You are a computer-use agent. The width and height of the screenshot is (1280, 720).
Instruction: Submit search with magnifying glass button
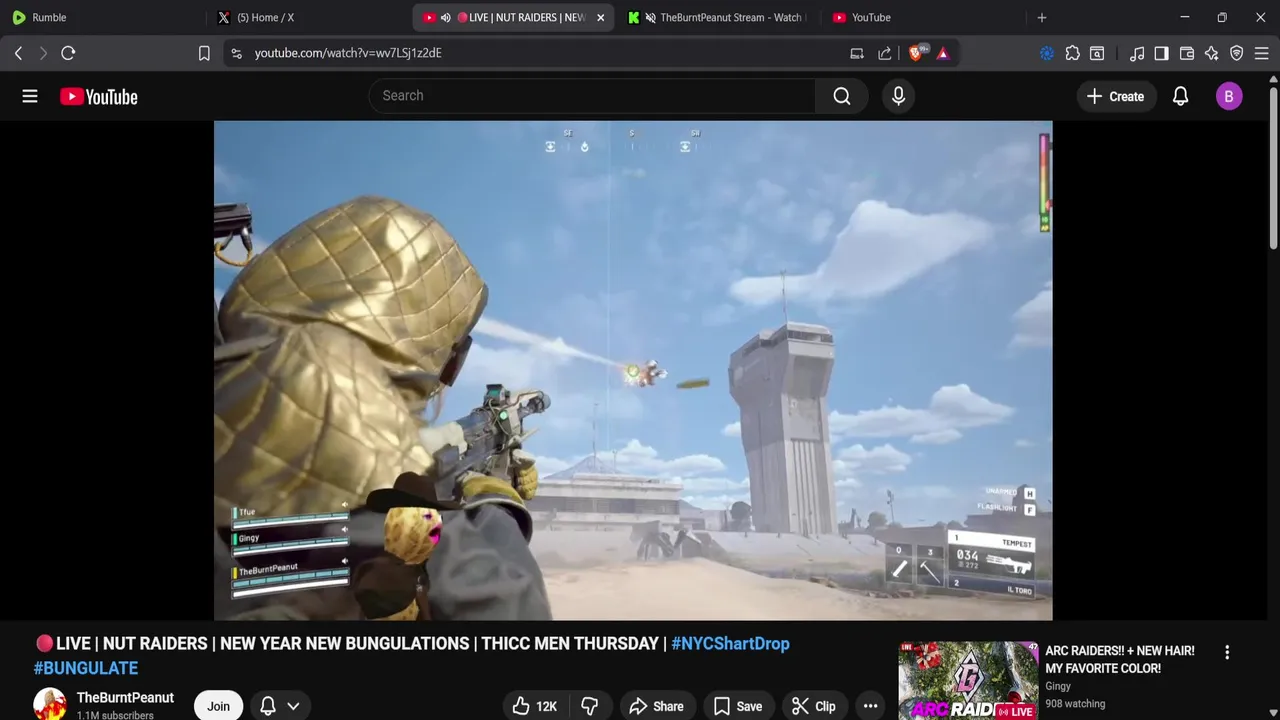(x=841, y=96)
